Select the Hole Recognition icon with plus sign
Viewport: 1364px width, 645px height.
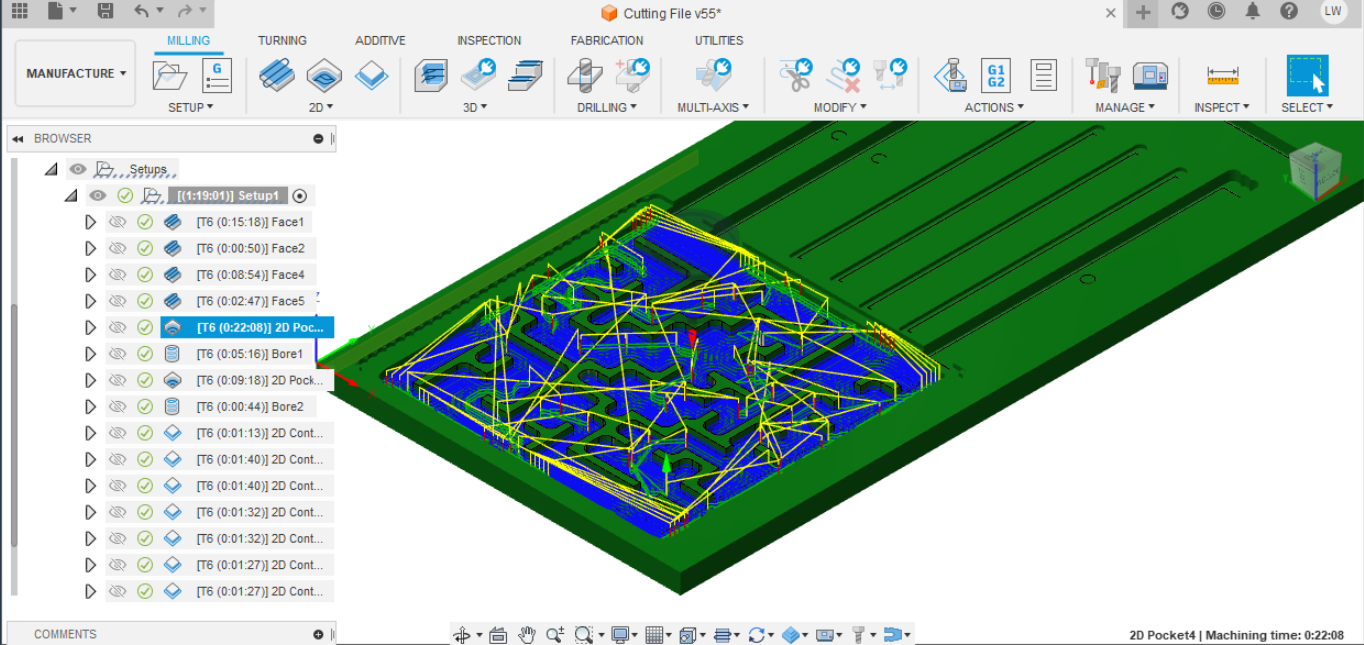[x=633, y=75]
